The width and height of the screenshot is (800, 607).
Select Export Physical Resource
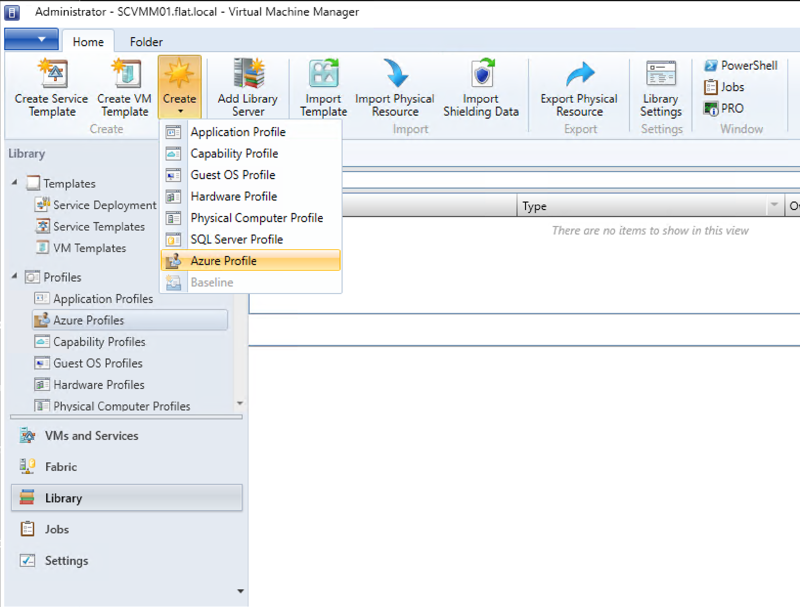click(x=578, y=88)
